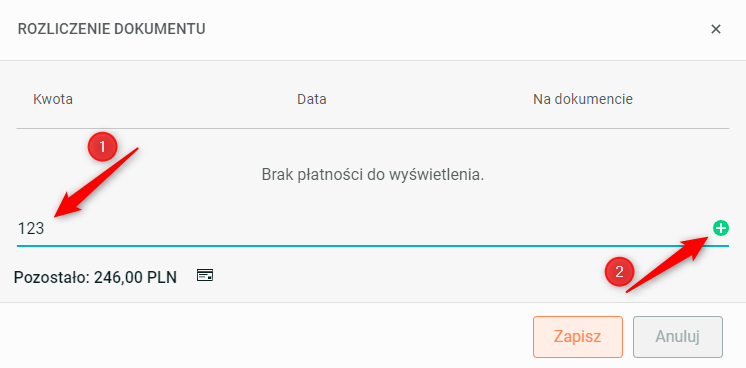Click the 246,00 PLN remaining amount
Screen dimensions: 746x368
point(136,277)
